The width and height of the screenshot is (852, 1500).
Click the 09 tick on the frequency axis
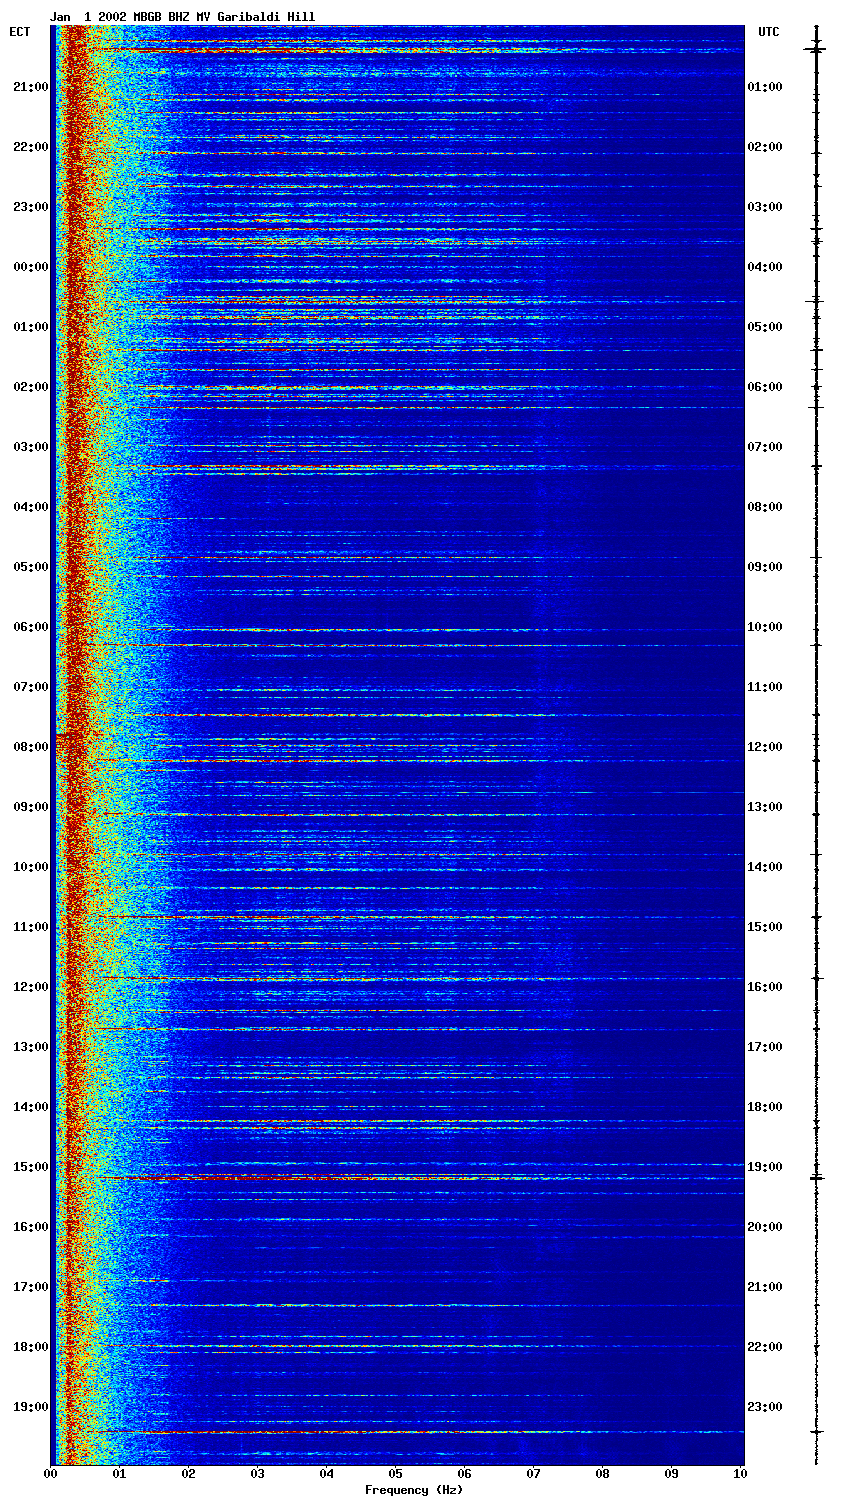click(672, 1473)
